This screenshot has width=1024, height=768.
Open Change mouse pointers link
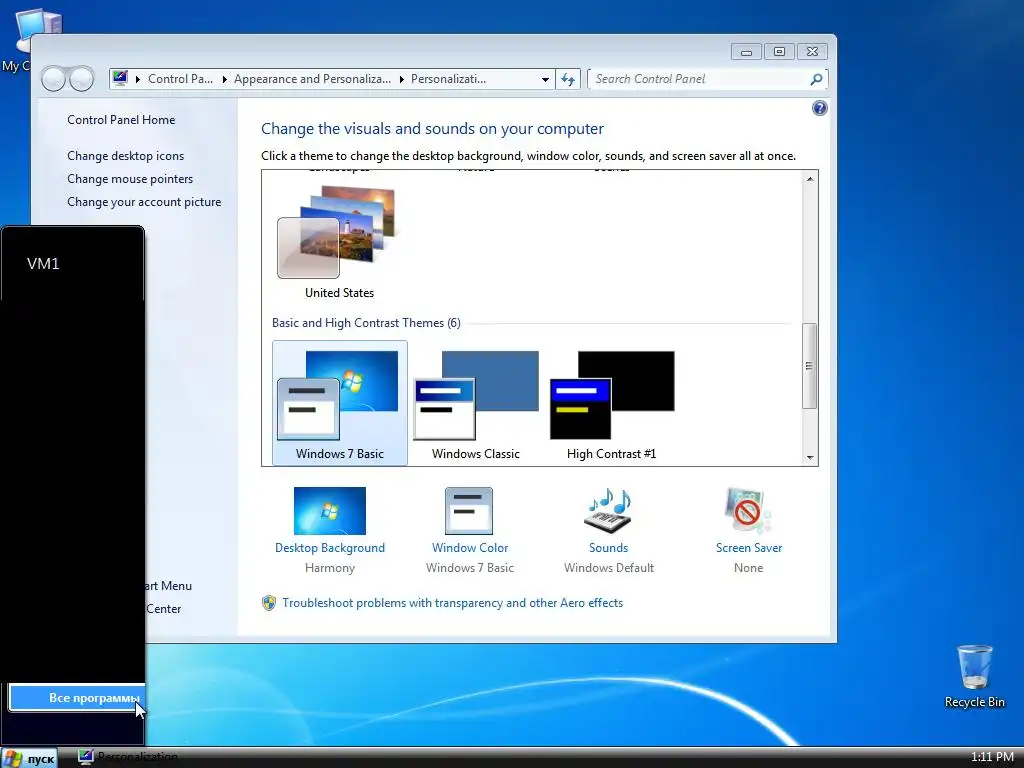click(130, 178)
